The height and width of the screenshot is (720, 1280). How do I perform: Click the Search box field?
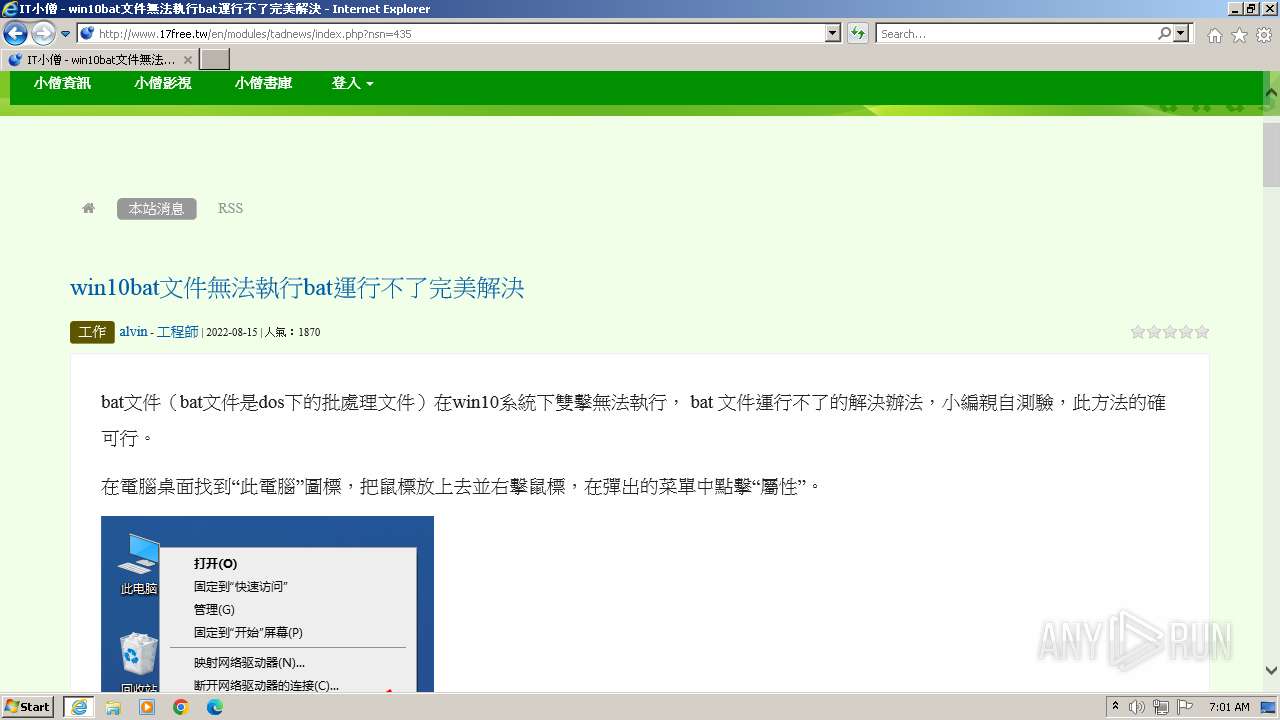1016,33
